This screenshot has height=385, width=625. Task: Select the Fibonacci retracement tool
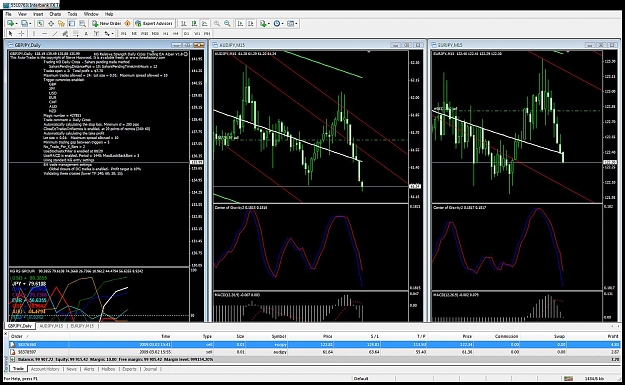75,33
